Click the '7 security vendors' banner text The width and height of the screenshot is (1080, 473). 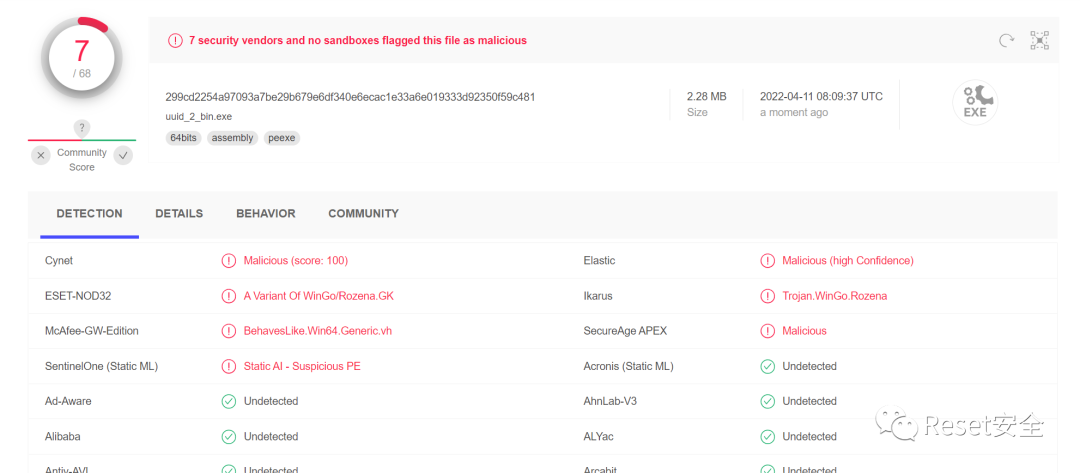pyautogui.click(x=358, y=41)
